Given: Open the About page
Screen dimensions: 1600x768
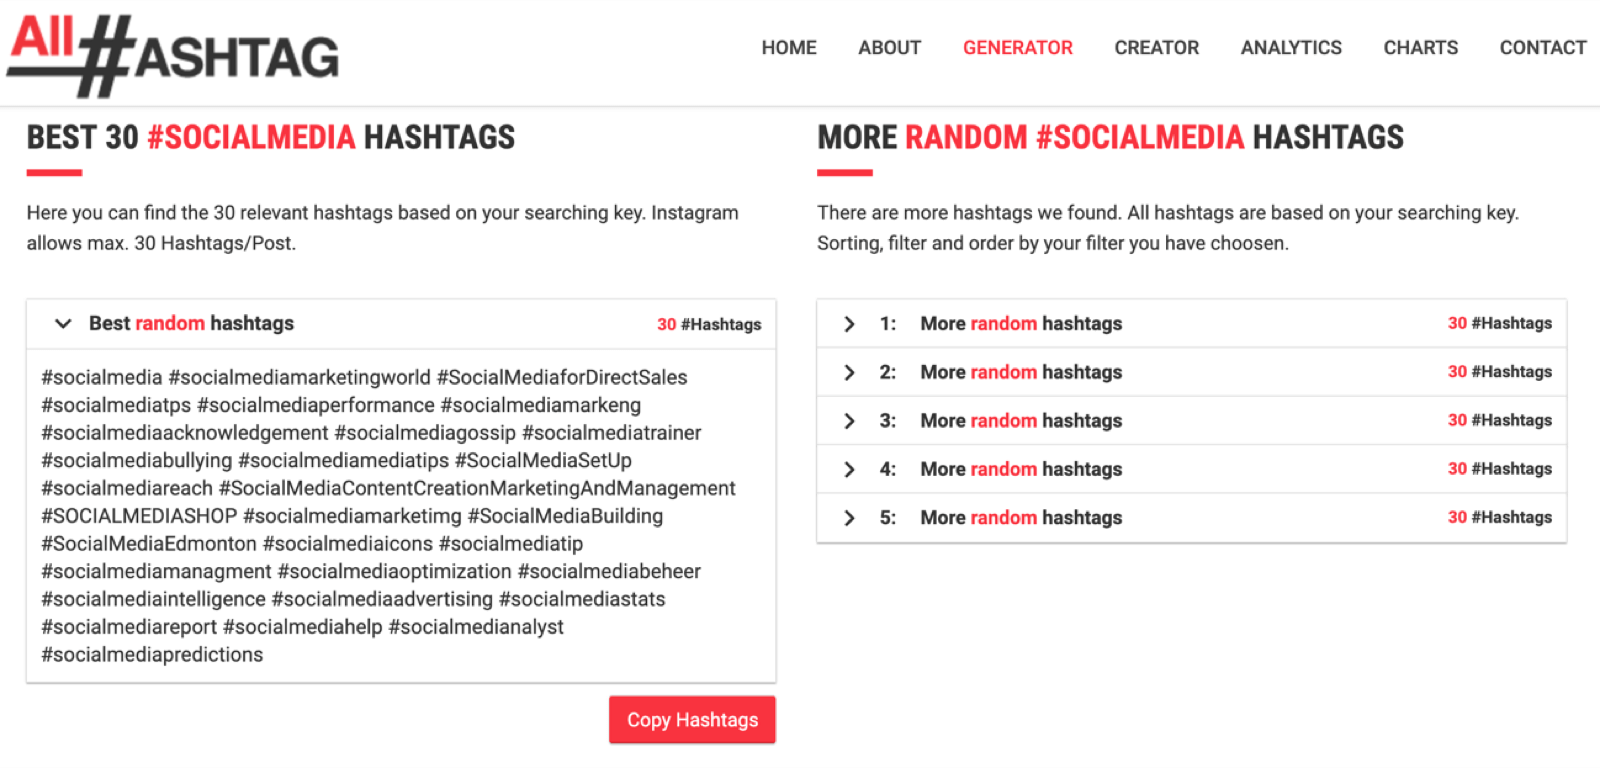Looking at the screenshot, I should 889,48.
